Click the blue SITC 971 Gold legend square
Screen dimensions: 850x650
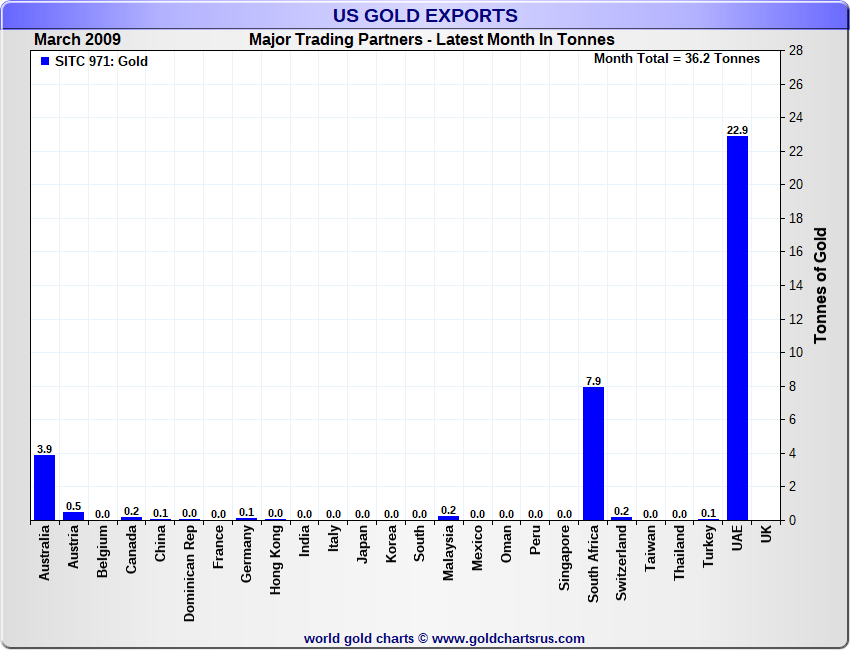(x=44, y=62)
